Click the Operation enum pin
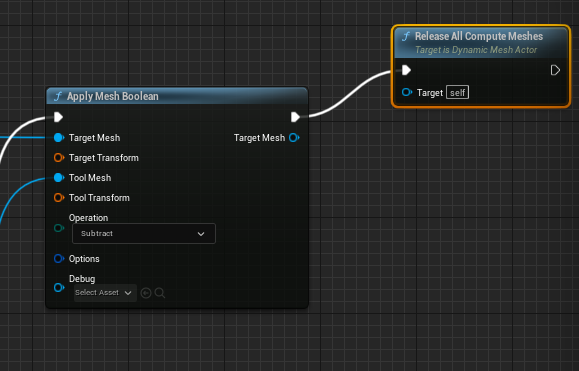This screenshot has height=371, width=579. pos(59,228)
